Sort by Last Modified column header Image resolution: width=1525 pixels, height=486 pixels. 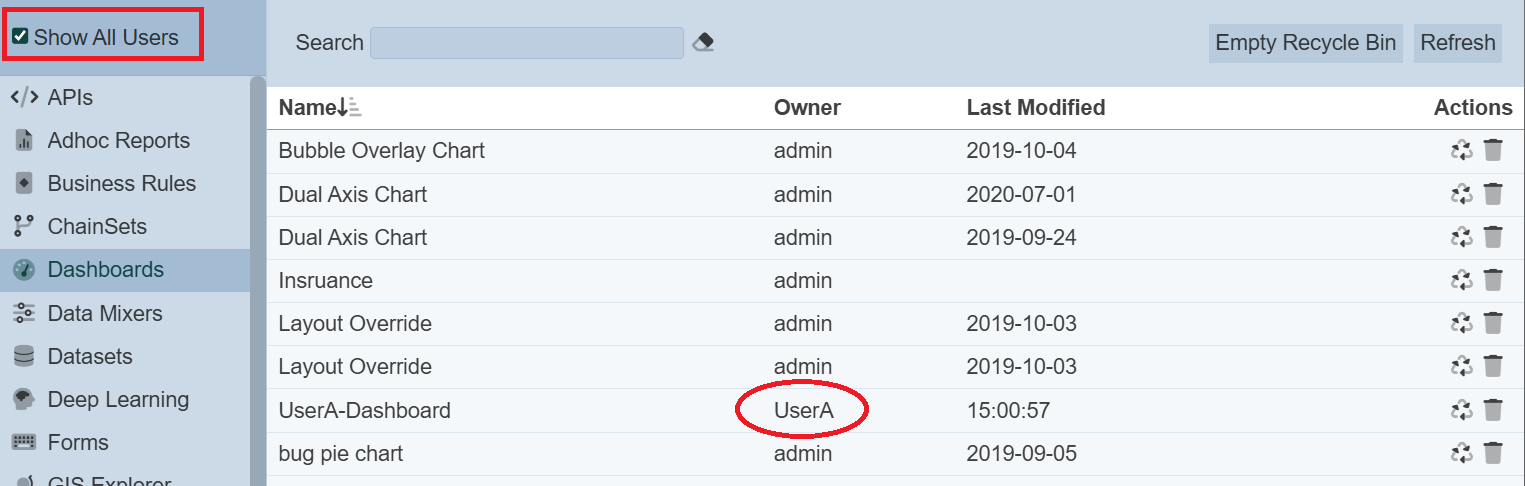point(1035,108)
